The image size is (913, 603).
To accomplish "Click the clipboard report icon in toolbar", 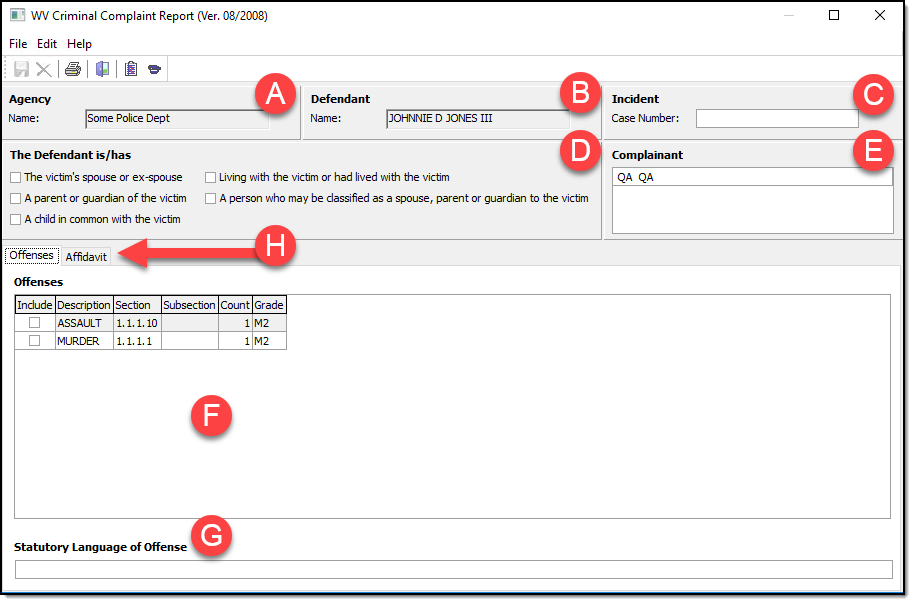I will pos(131,69).
